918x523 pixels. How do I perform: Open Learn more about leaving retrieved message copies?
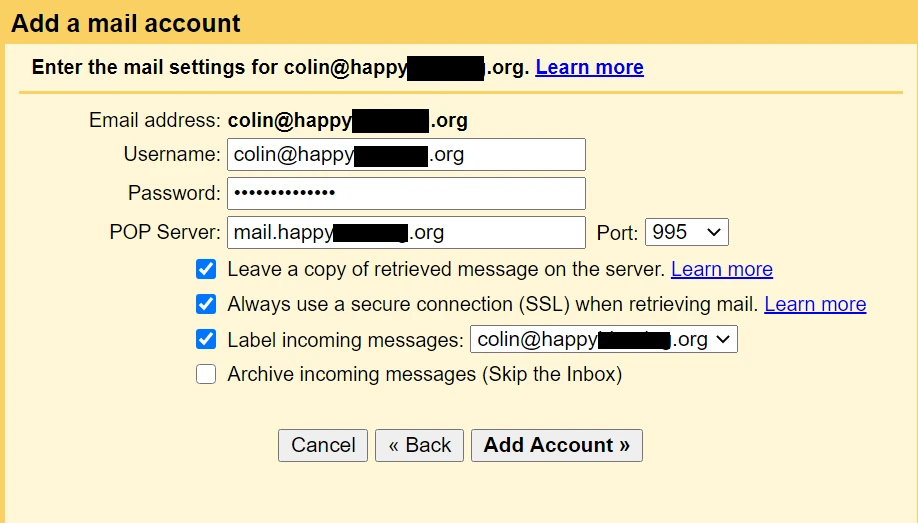click(x=721, y=269)
